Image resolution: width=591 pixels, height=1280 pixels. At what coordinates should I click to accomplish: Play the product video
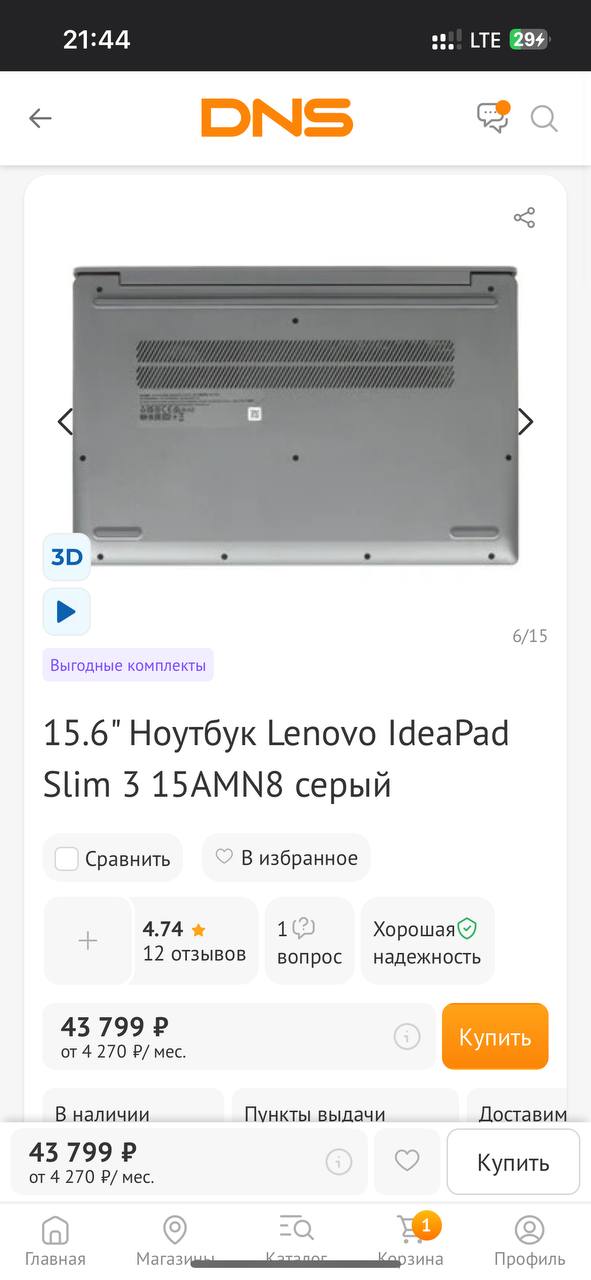[67, 611]
